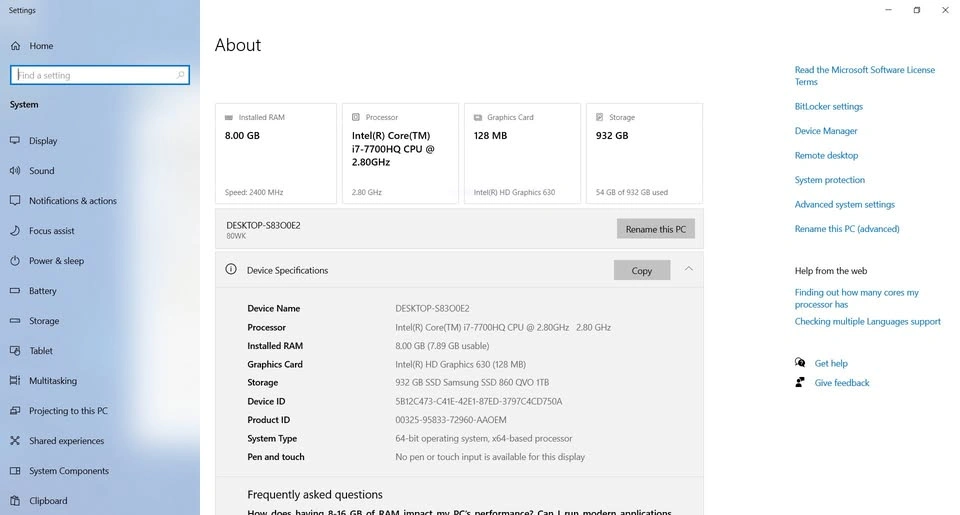This screenshot has height=515, width=960.
Task: Open Notifications & actions icon
Action: pyautogui.click(x=15, y=201)
